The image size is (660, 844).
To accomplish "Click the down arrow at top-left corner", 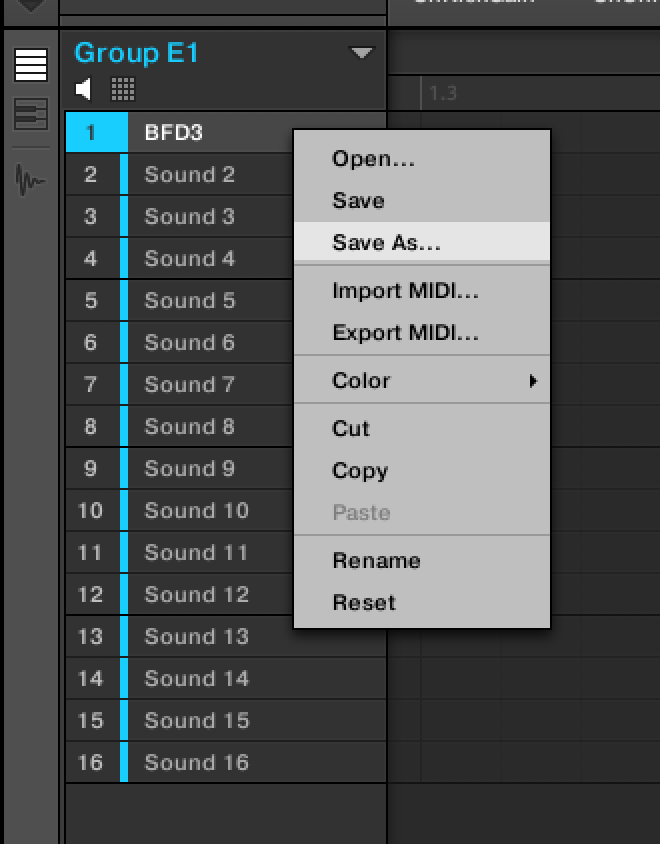I will (x=31, y=5).
